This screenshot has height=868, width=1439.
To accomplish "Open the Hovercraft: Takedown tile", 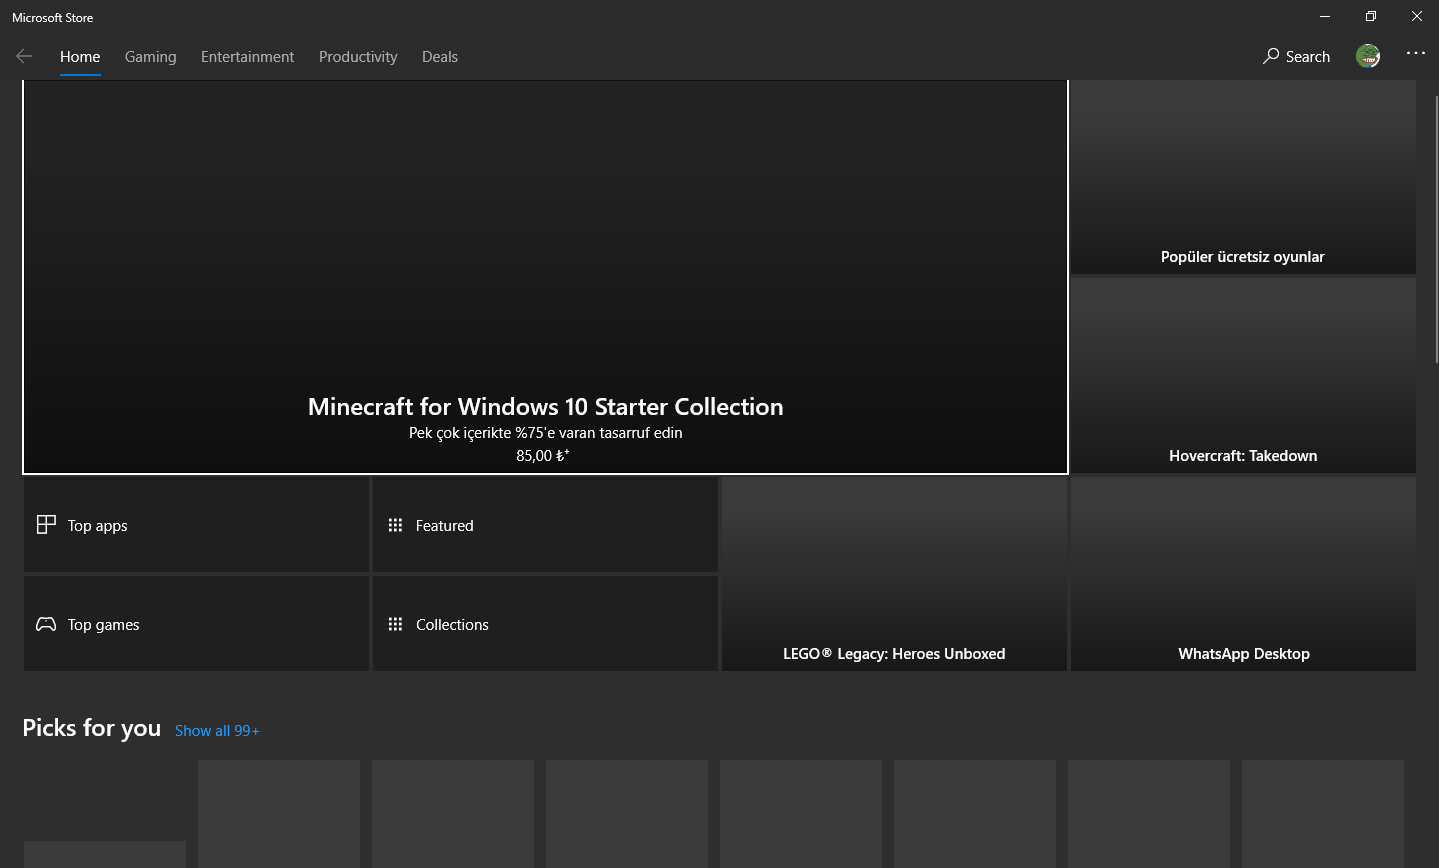I will pyautogui.click(x=1243, y=376).
